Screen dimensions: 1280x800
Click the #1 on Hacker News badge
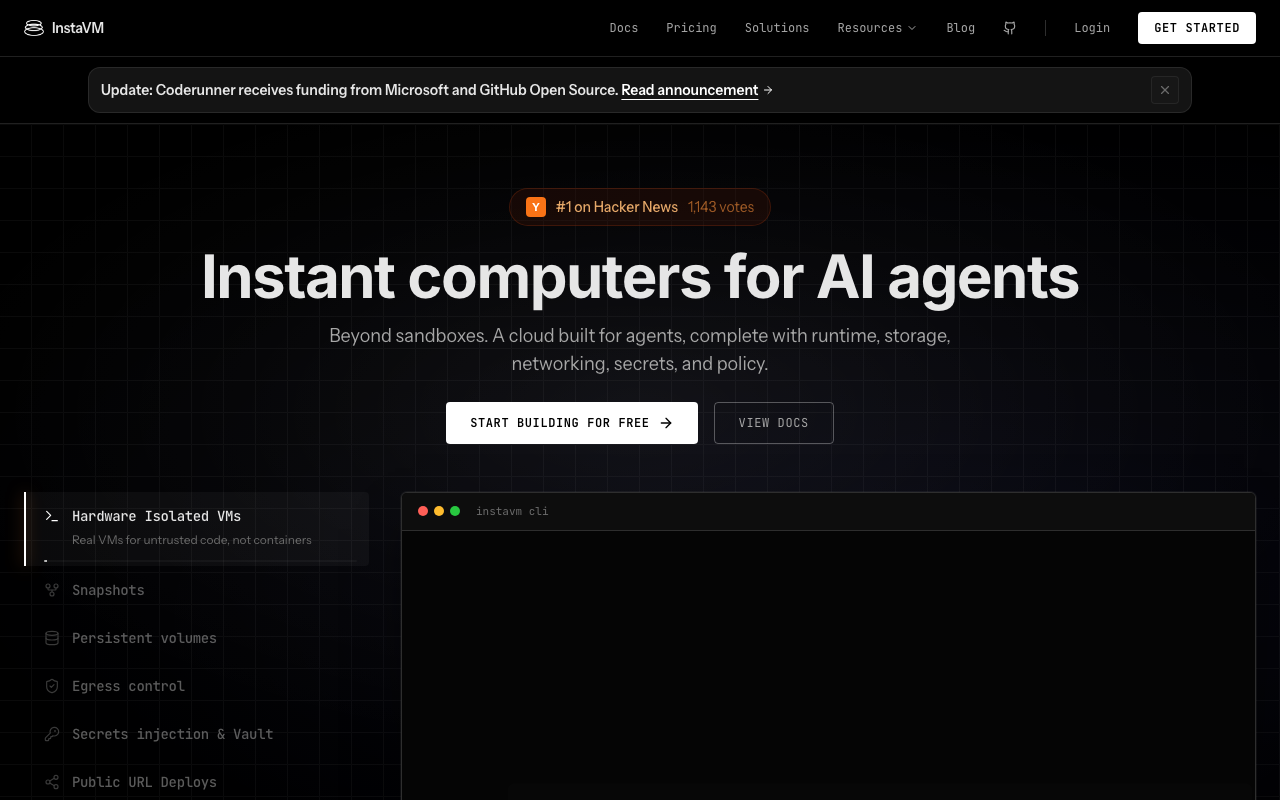(640, 207)
